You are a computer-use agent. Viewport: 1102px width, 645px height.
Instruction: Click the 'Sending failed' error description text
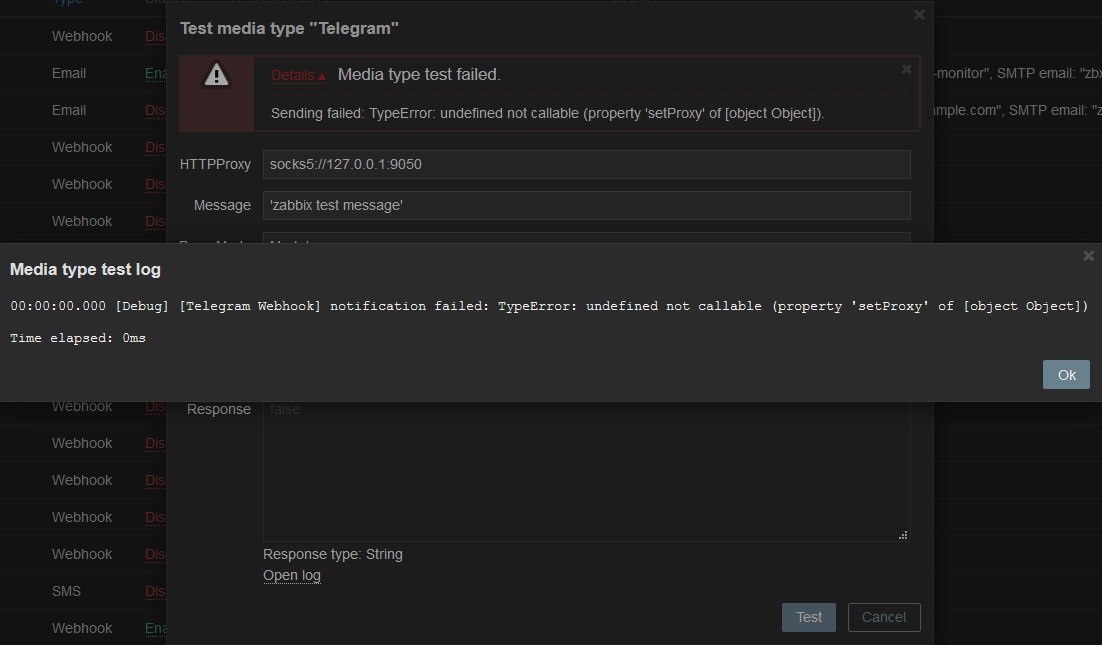[547, 113]
